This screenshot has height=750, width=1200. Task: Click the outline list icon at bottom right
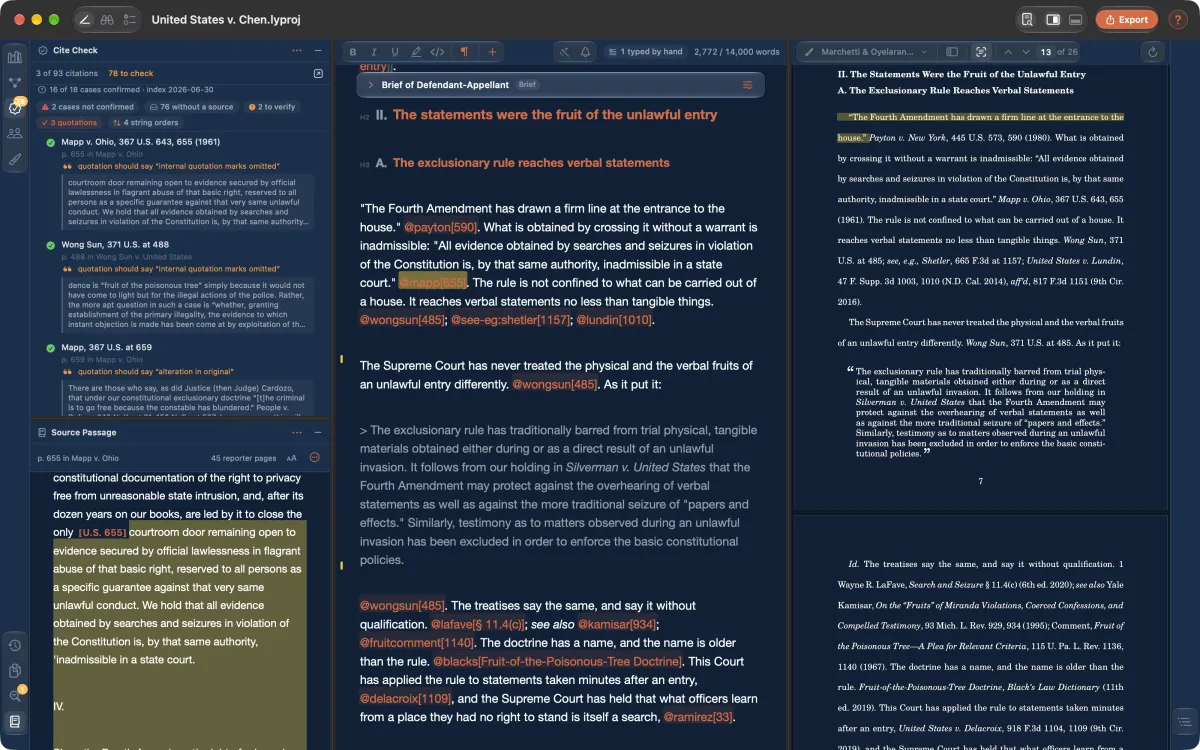[x=1183, y=721]
